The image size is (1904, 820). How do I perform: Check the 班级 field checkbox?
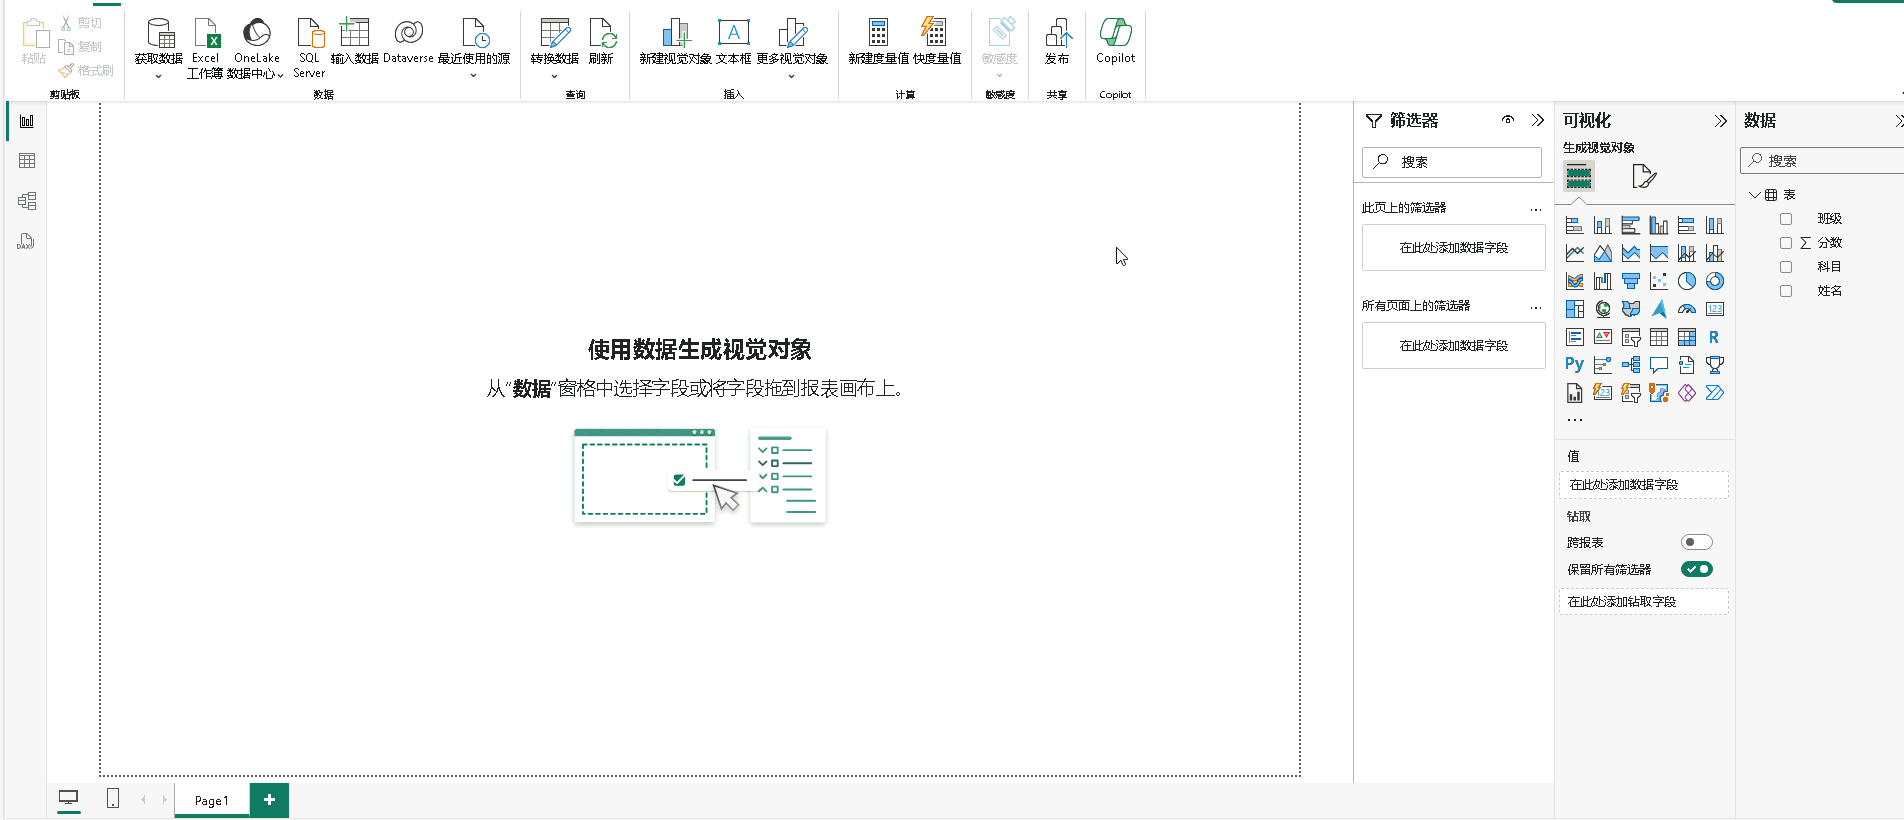tap(1786, 219)
